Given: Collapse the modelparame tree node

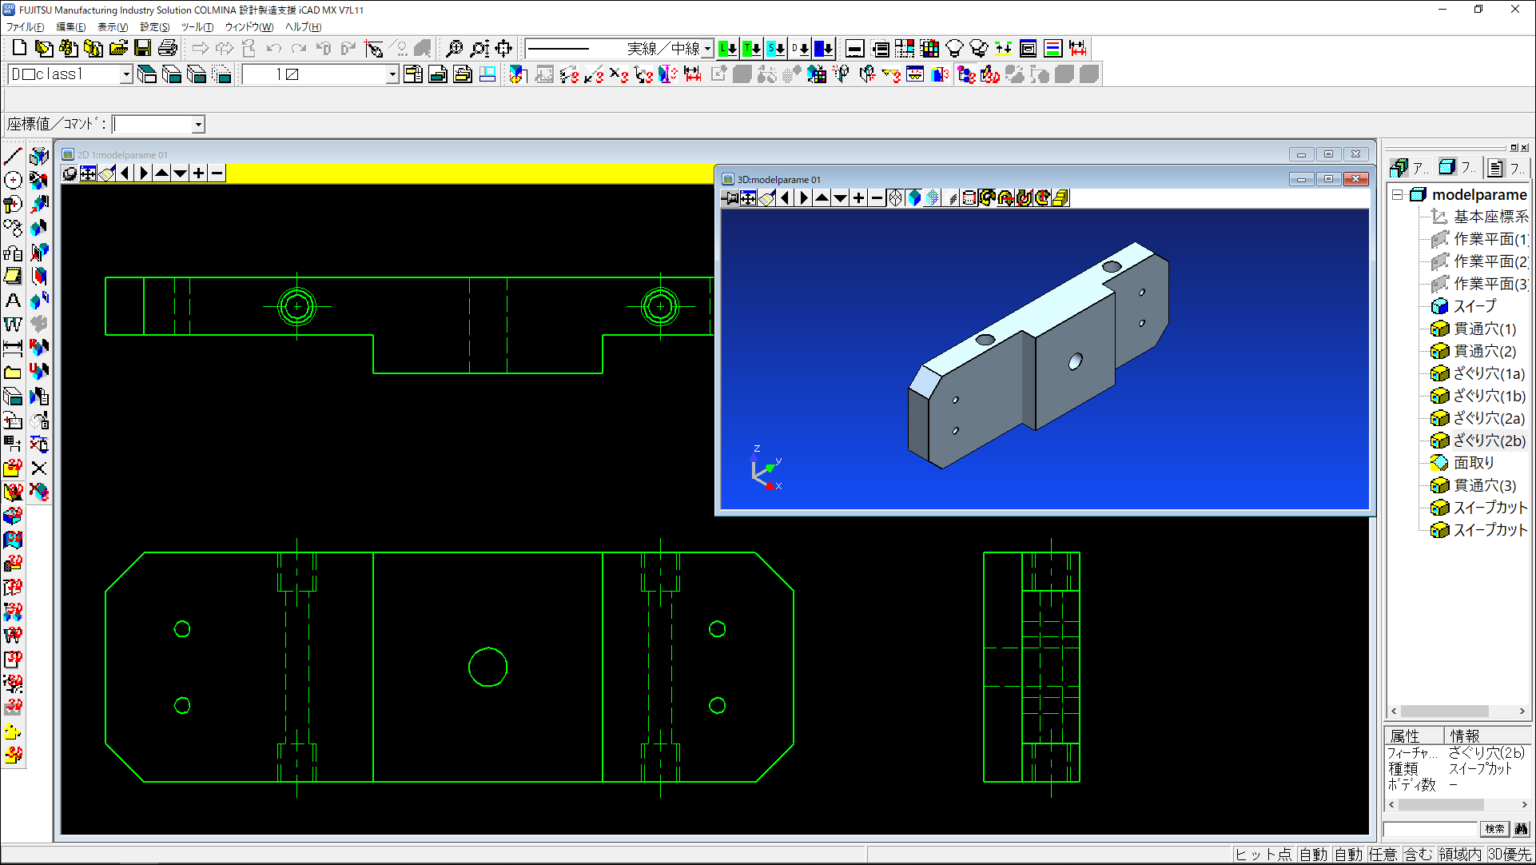Looking at the screenshot, I should pyautogui.click(x=1398, y=195).
